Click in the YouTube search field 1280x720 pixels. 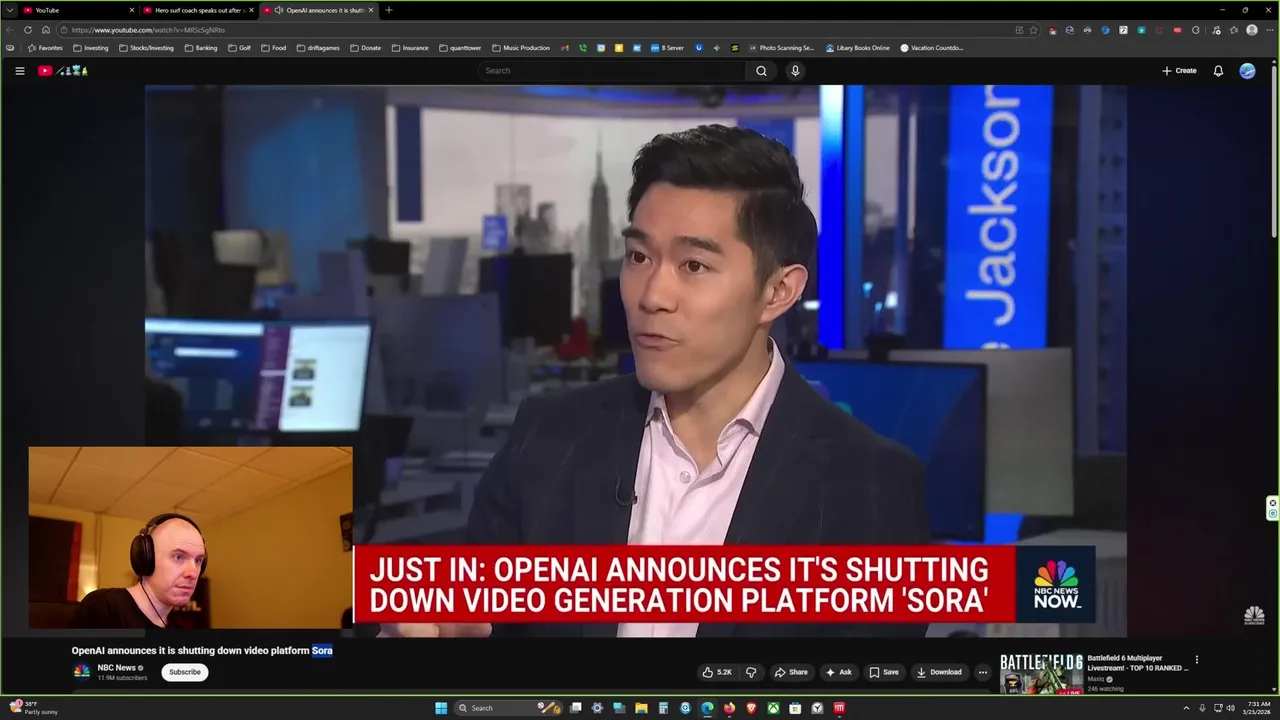pos(612,71)
